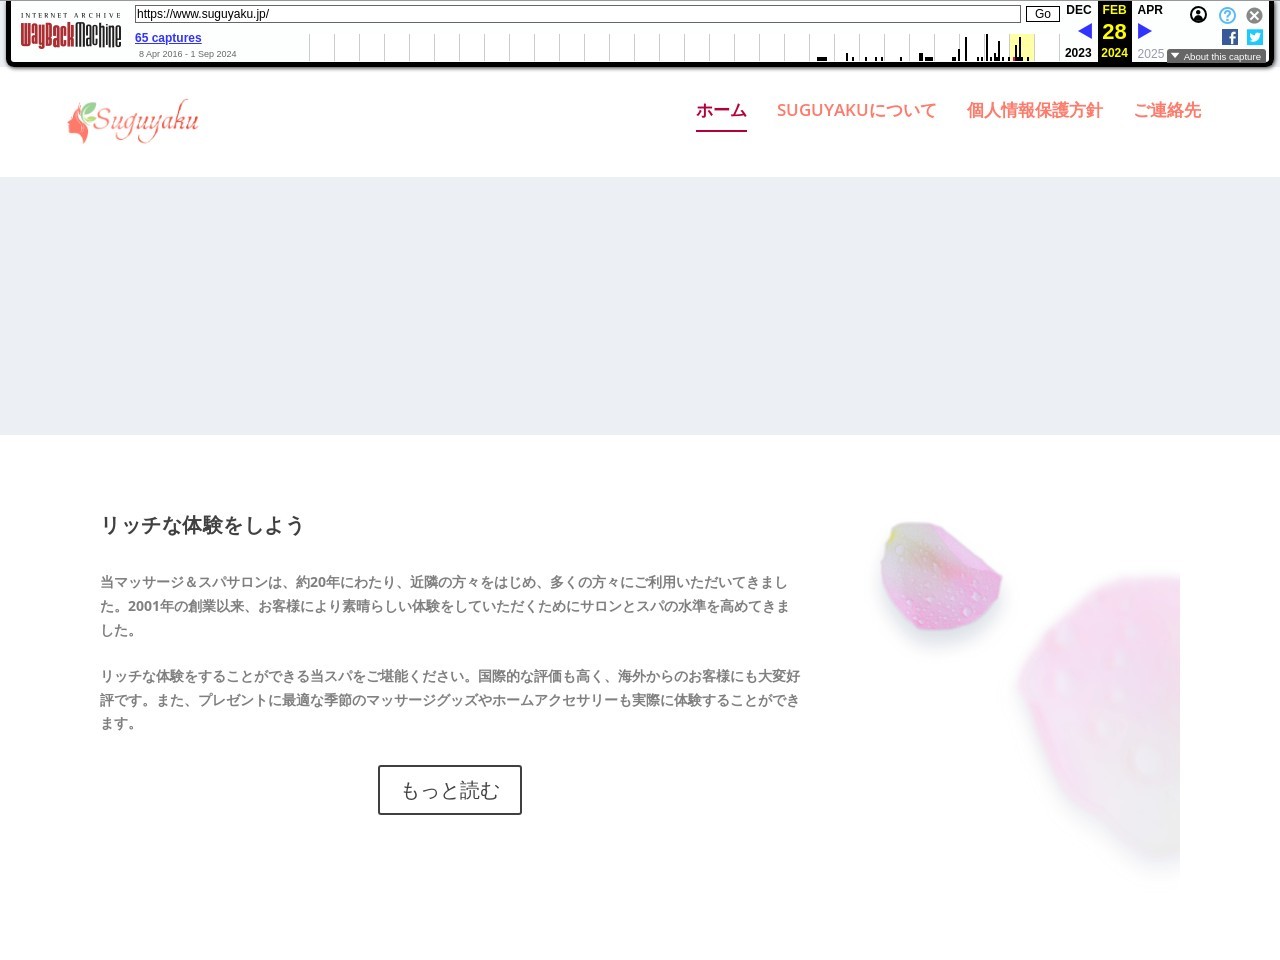
Task: Close the Wayback toolbar
Action: click(1254, 15)
